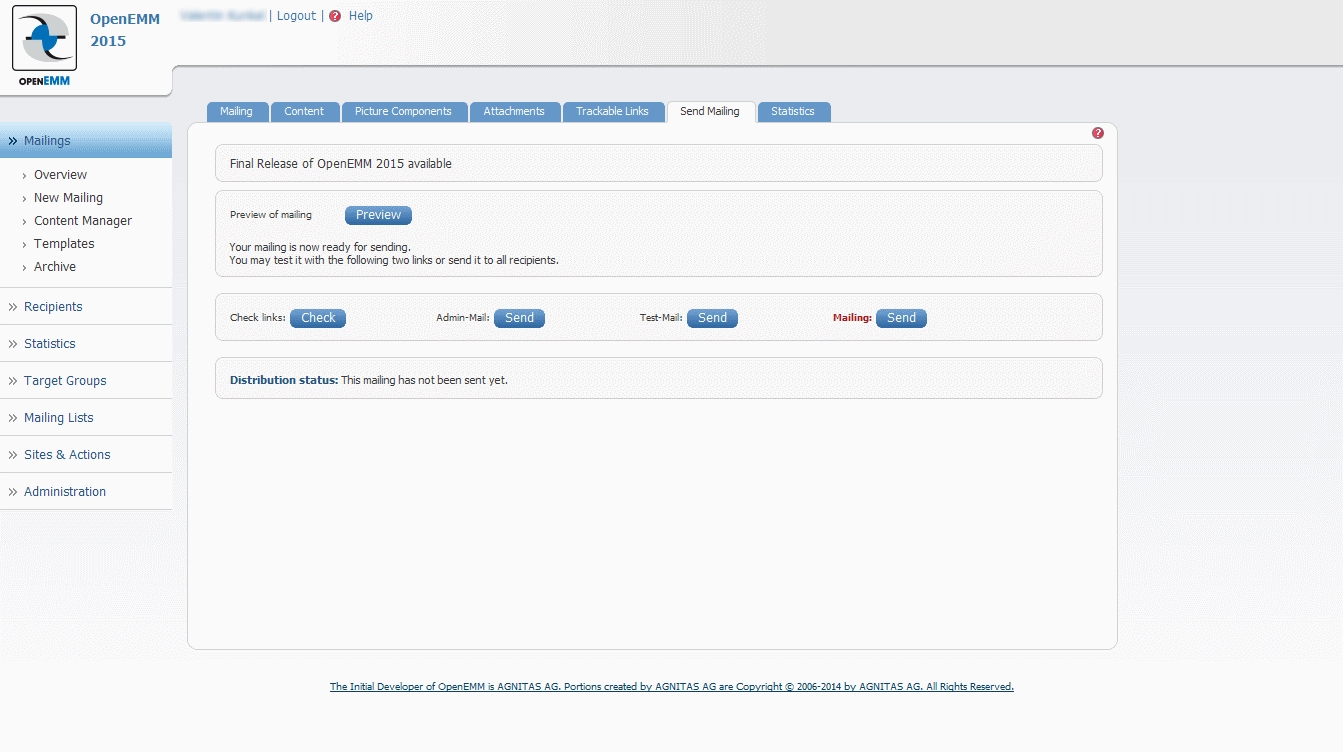
Task: Click the red "Mailing:" label
Action: (x=853, y=318)
